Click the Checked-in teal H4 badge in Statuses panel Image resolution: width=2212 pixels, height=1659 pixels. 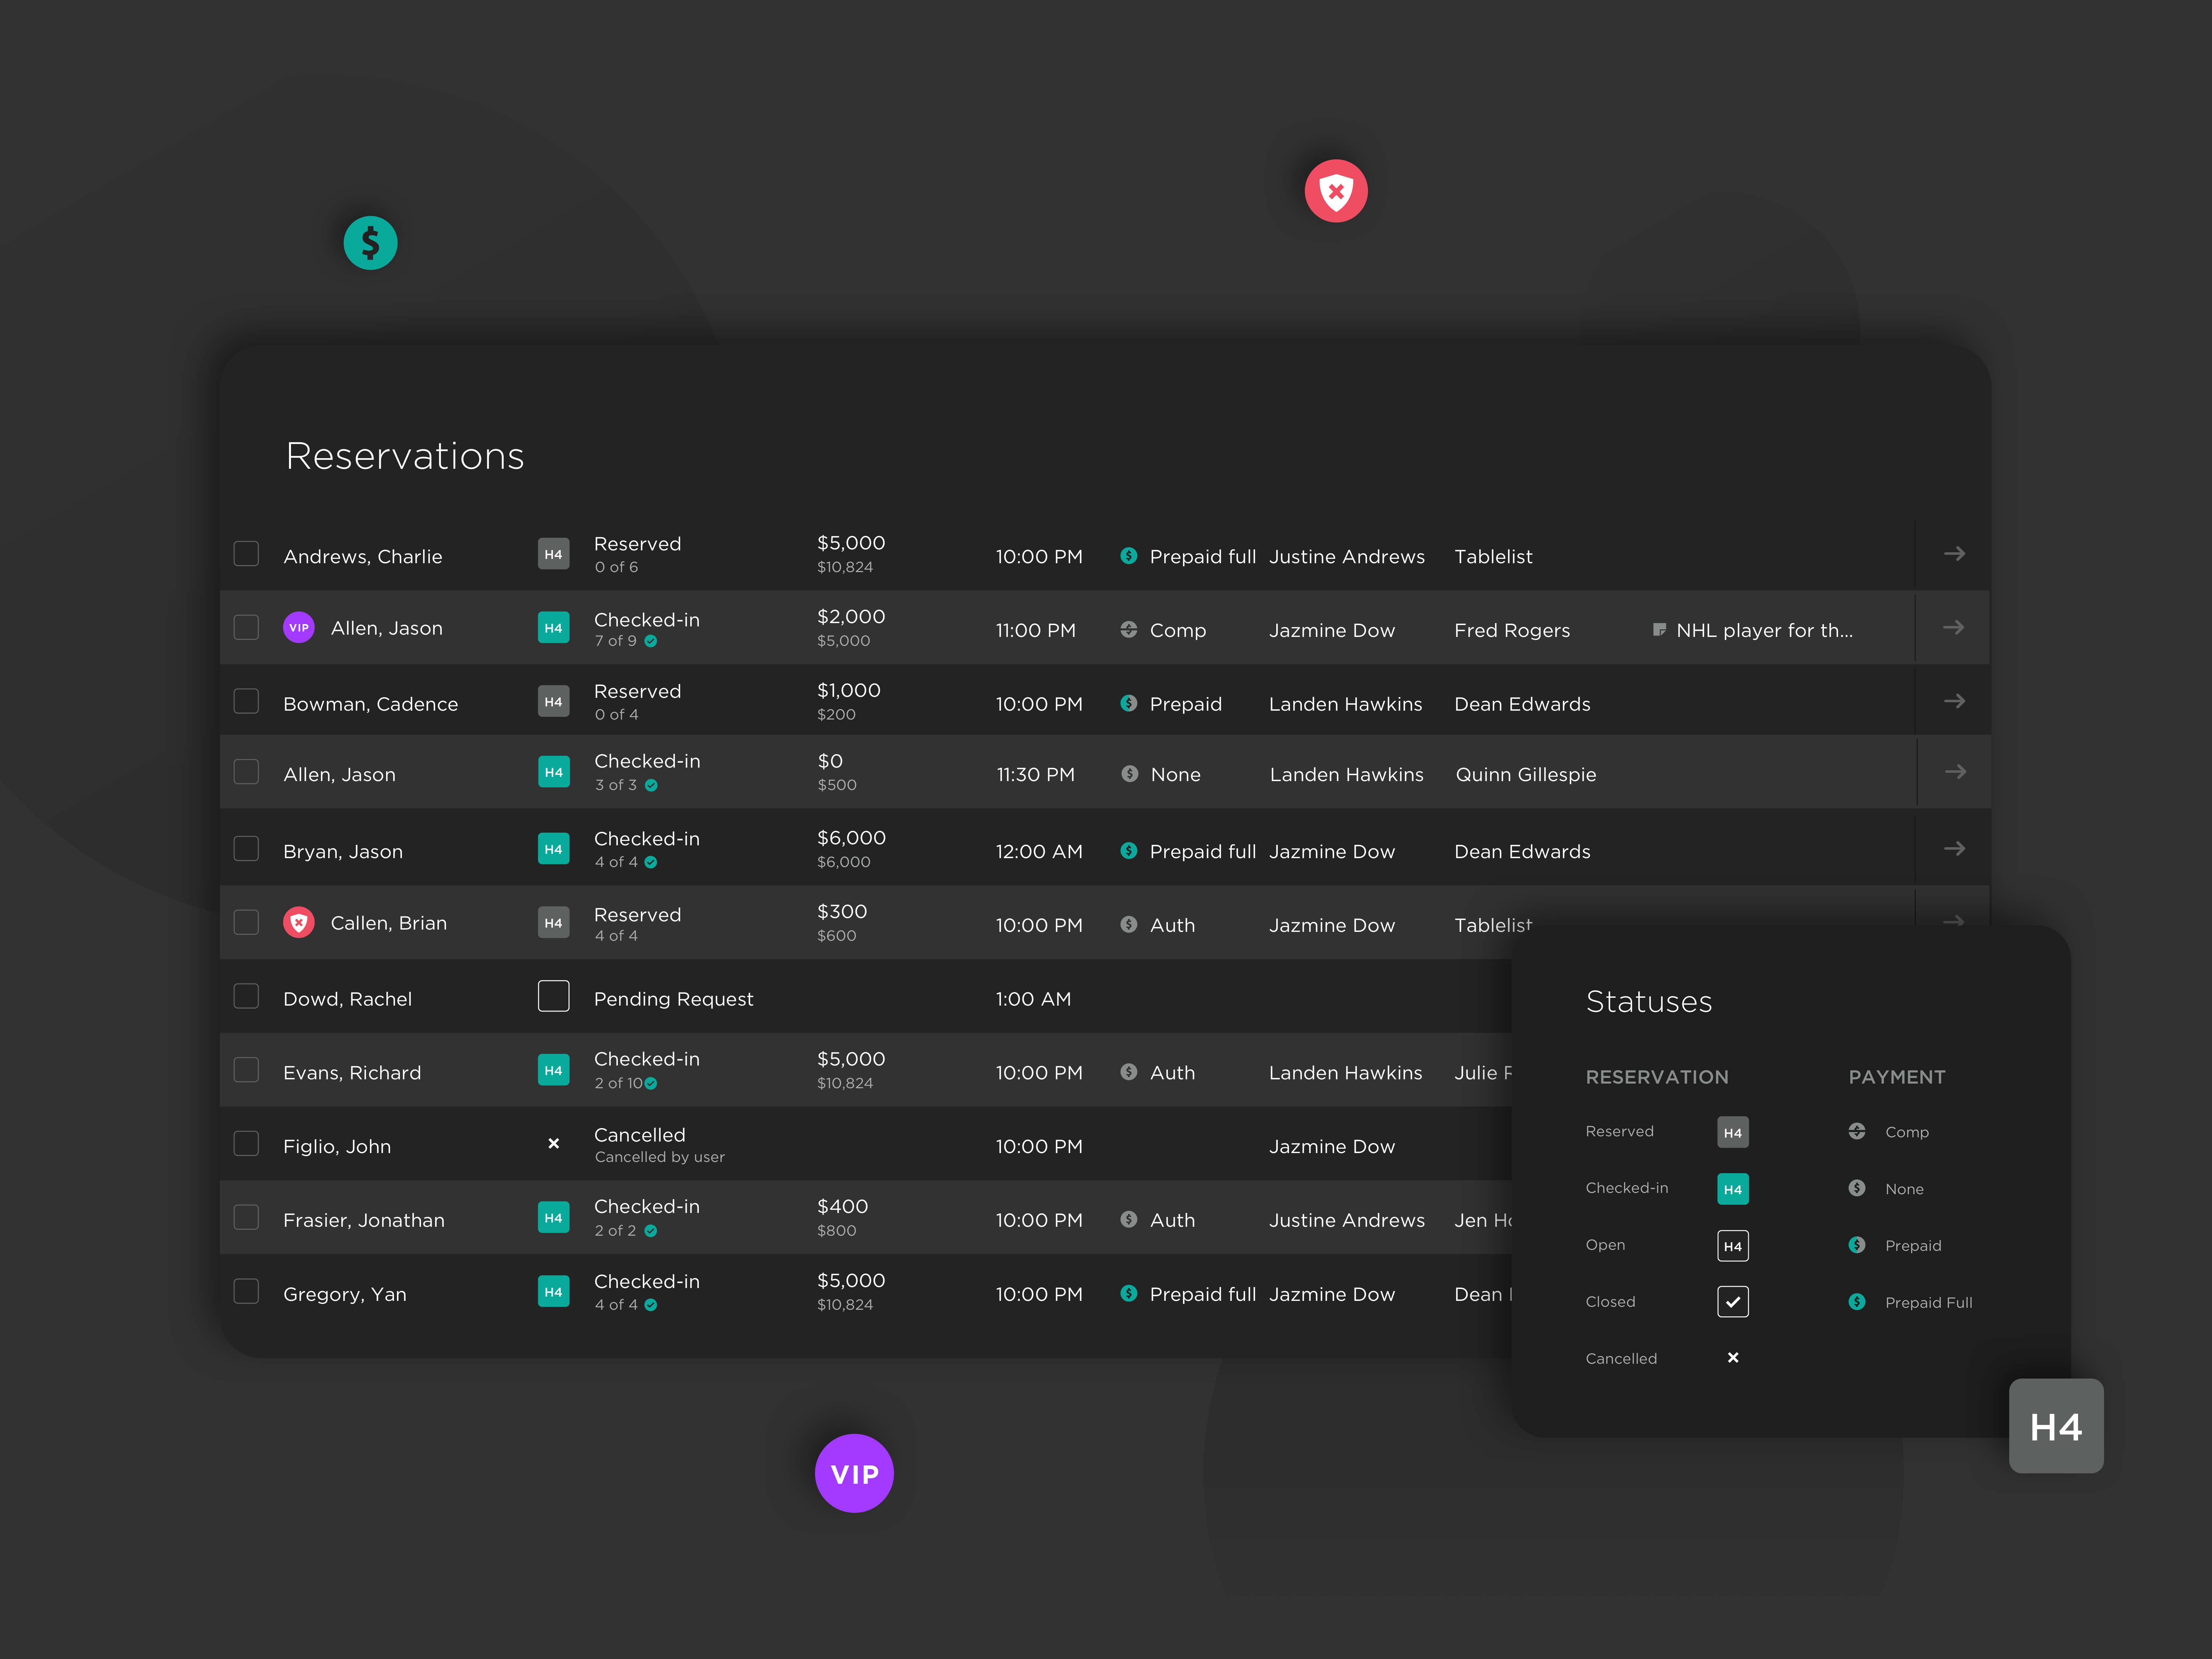click(x=1733, y=1189)
